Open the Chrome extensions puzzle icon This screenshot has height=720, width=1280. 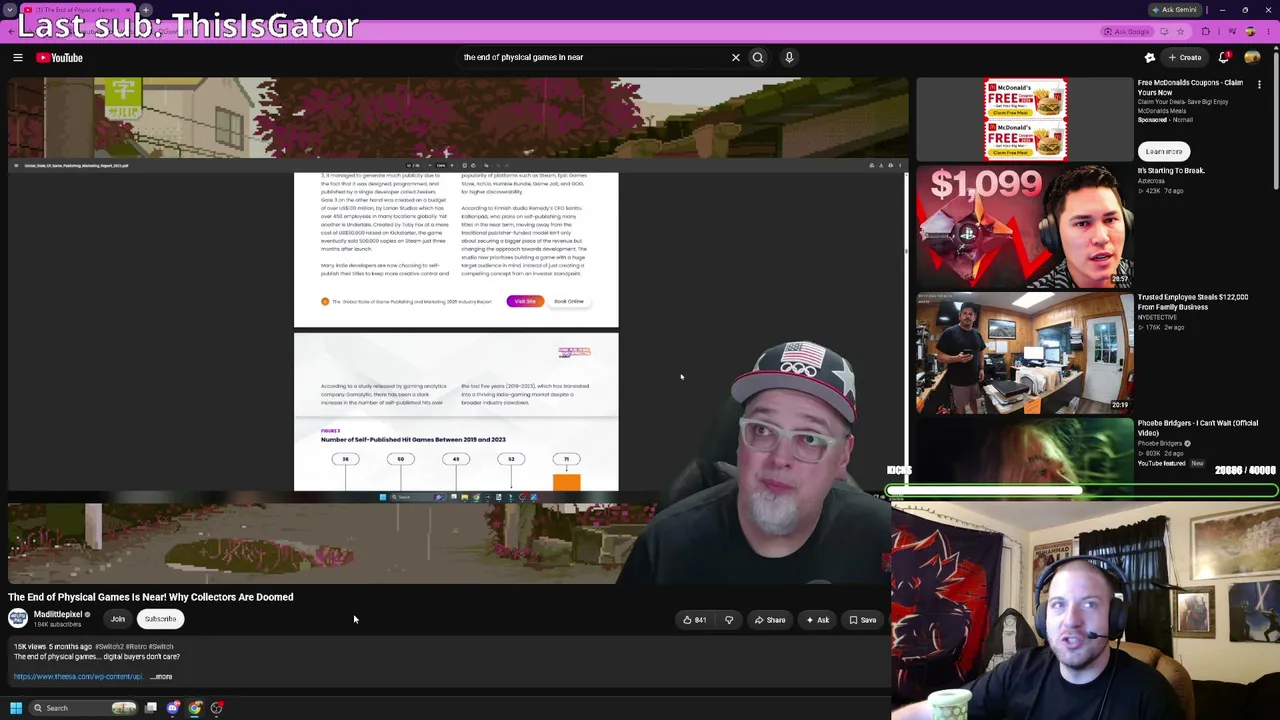coord(1206,32)
